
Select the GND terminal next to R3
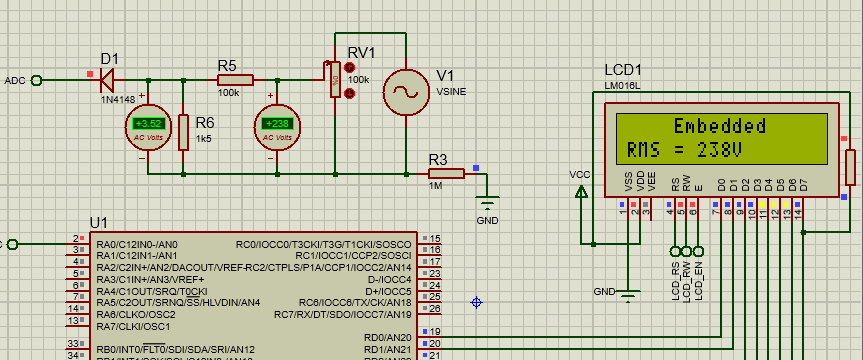487,204
